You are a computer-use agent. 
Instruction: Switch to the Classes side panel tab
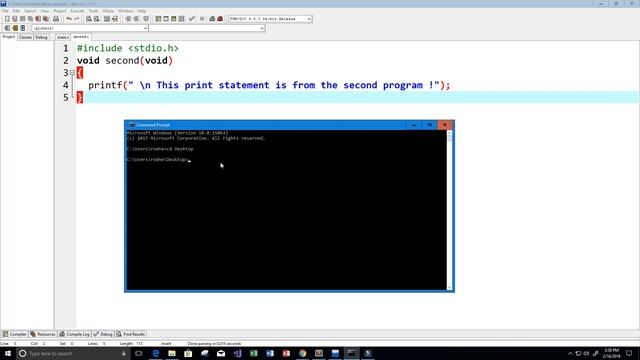click(x=25, y=37)
